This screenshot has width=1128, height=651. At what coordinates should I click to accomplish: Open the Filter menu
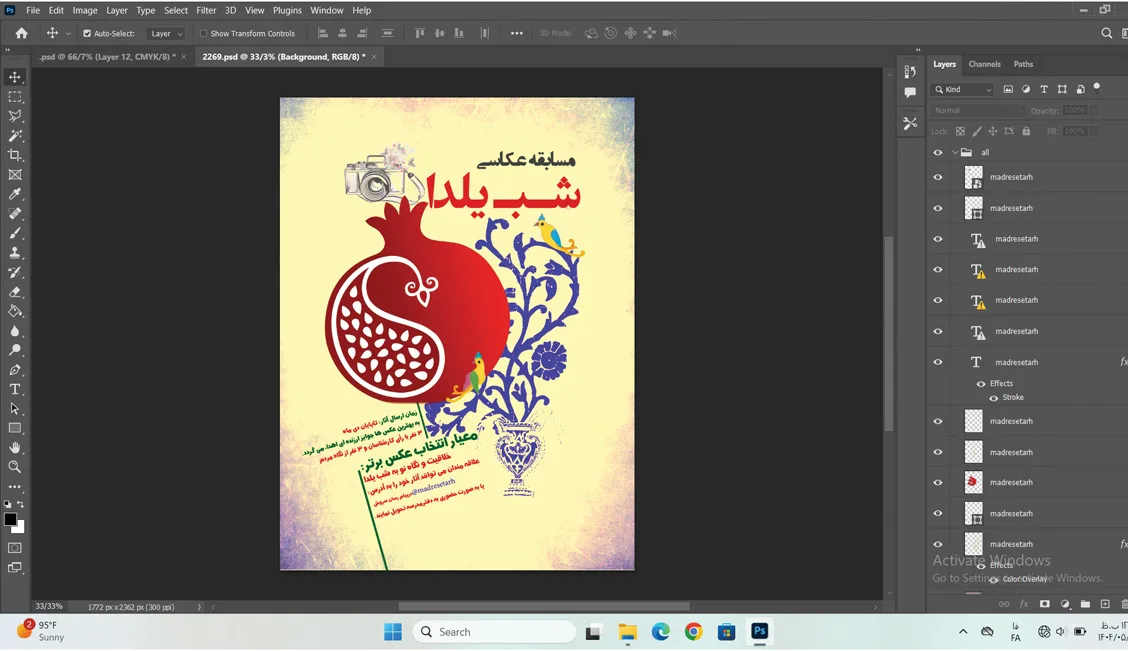point(206,10)
